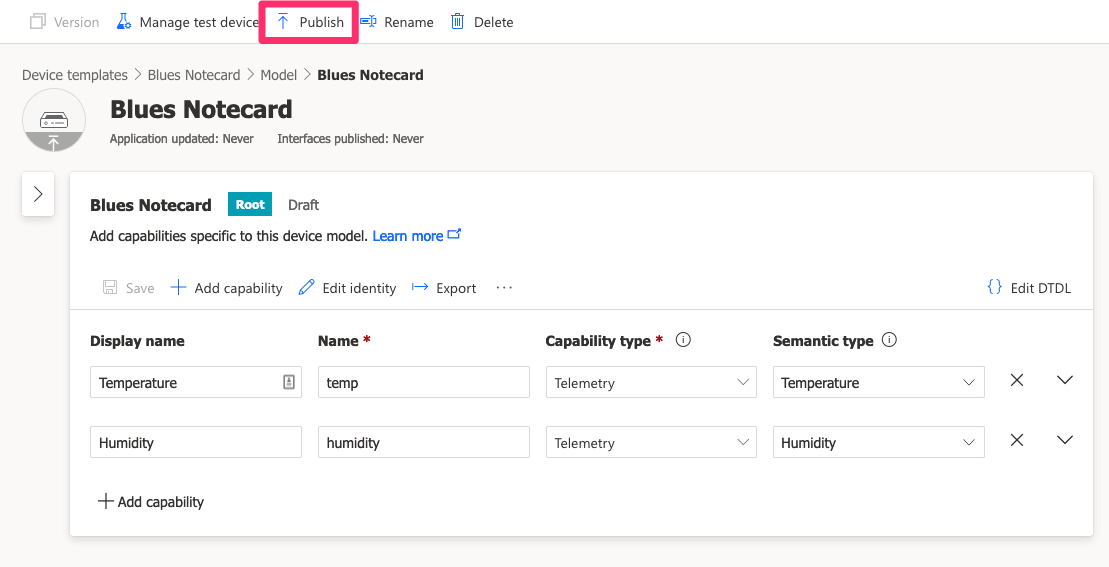Open the more options ellipsis menu
The image size is (1109, 567).
pyautogui.click(x=504, y=288)
